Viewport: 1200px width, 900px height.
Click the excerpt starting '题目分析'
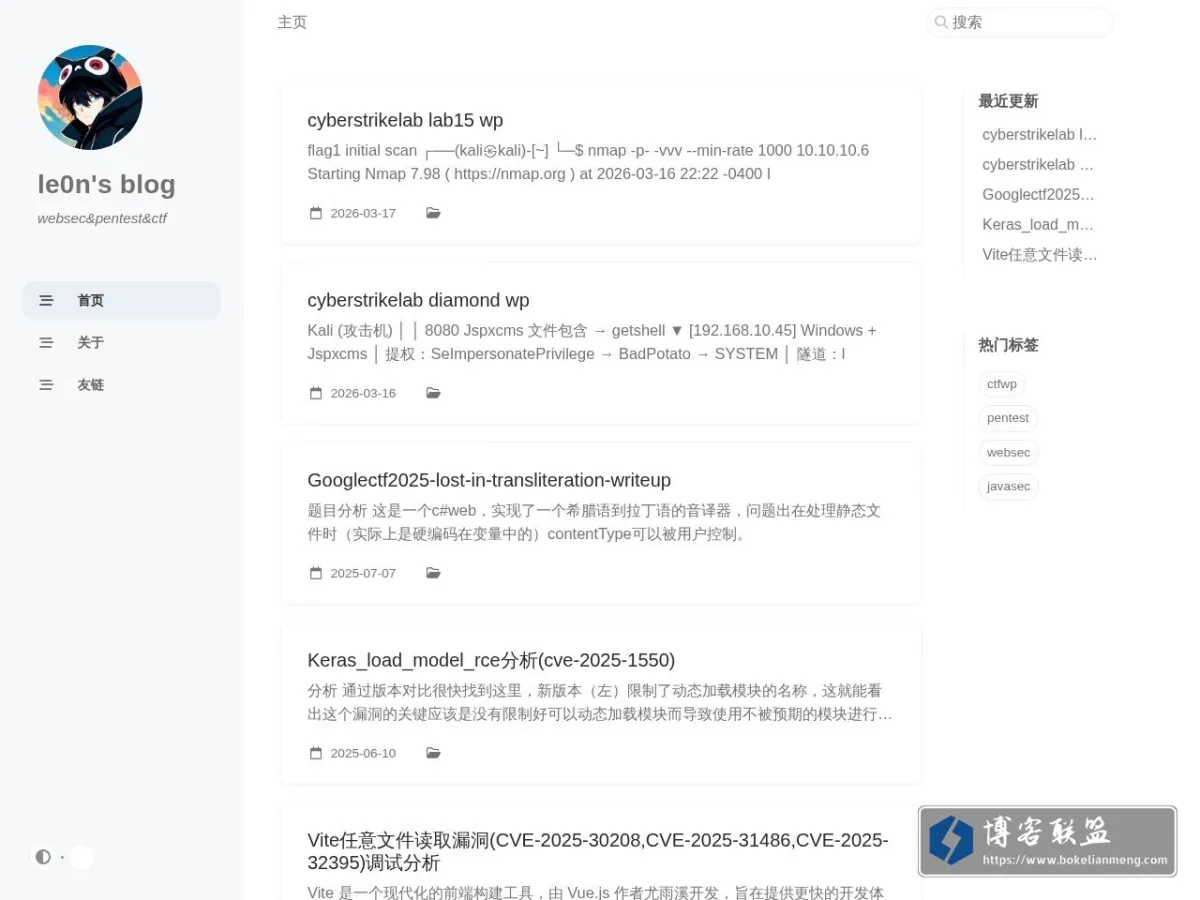tap(594, 522)
